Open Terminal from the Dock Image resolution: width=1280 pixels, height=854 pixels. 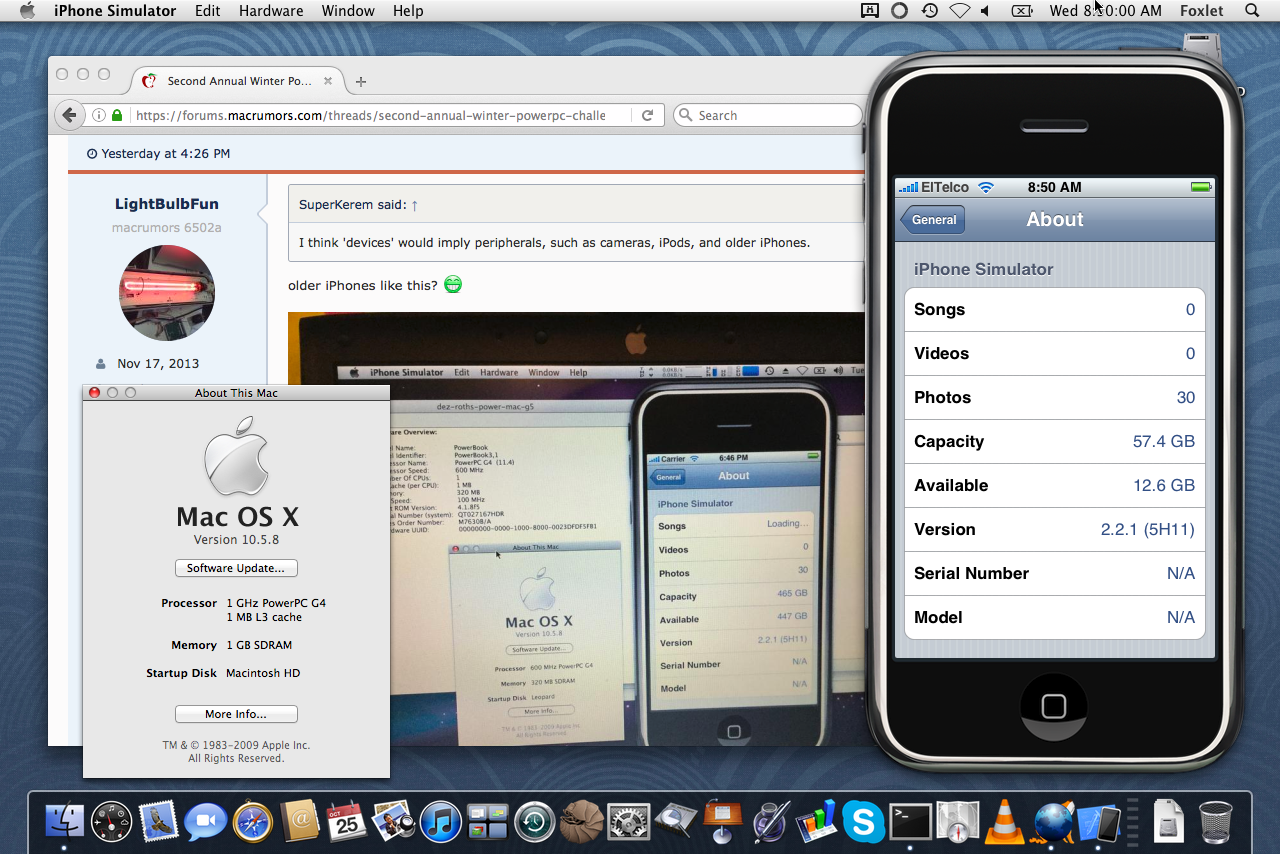coord(911,822)
